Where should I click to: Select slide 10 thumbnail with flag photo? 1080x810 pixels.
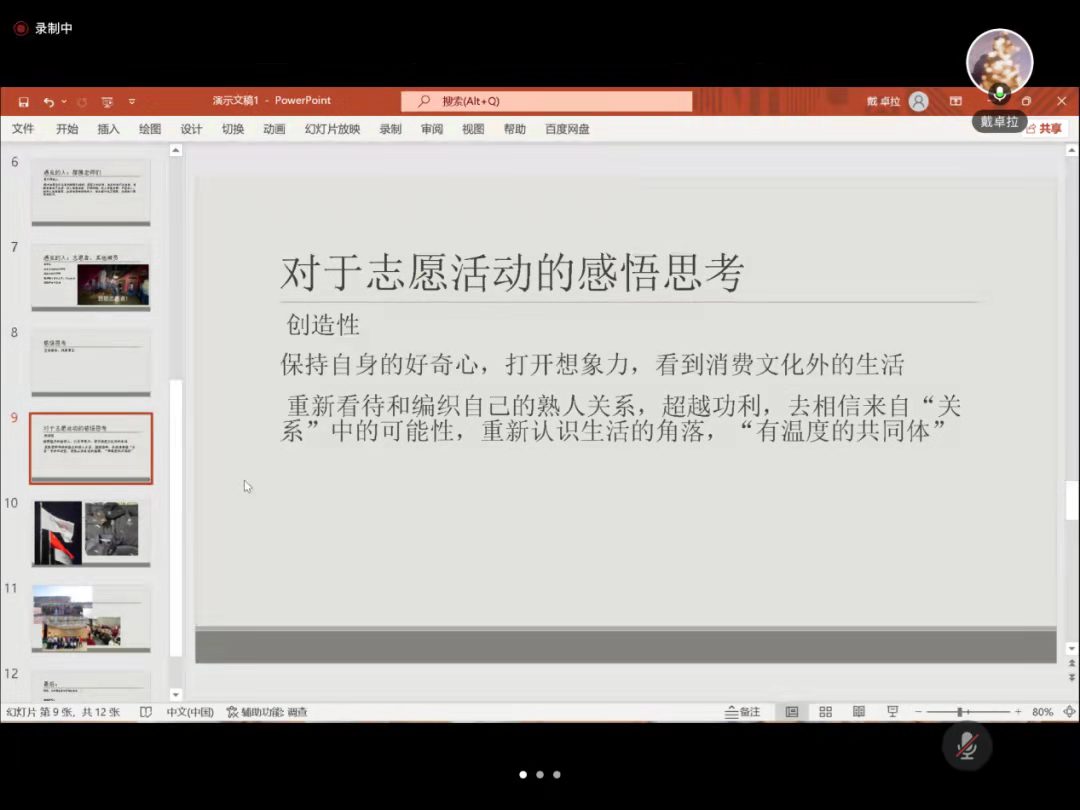(x=90, y=531)
